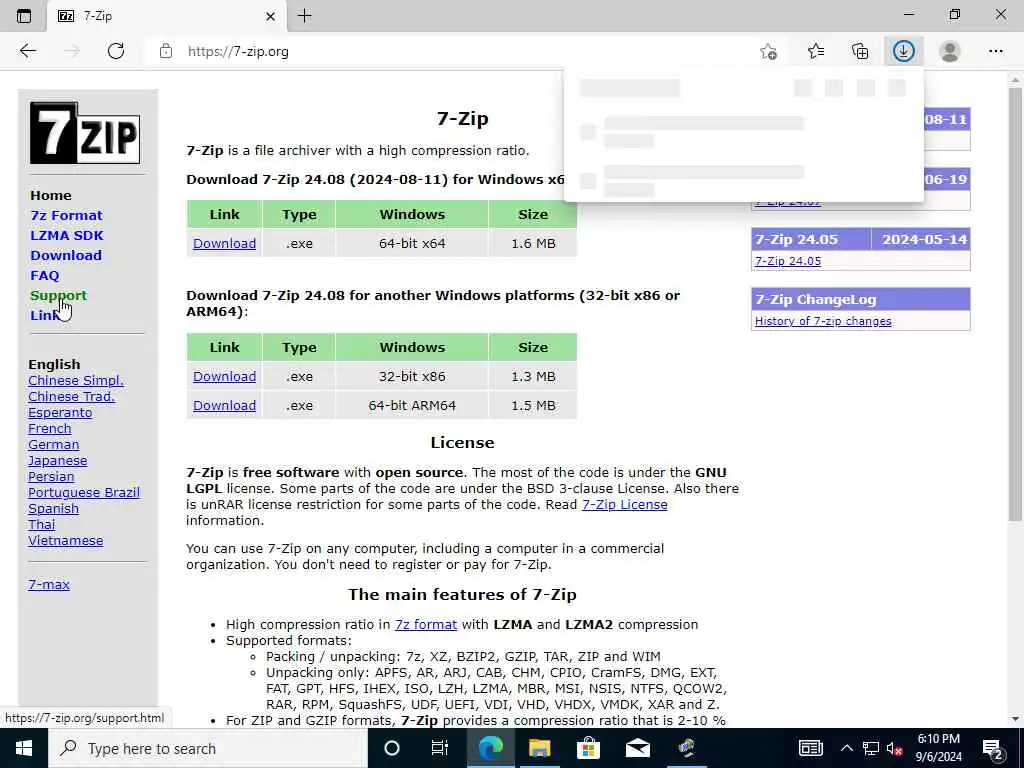Download the 32-bit x86 installer
Screen dimensions: 1024x768
click(x=224, y=377)
